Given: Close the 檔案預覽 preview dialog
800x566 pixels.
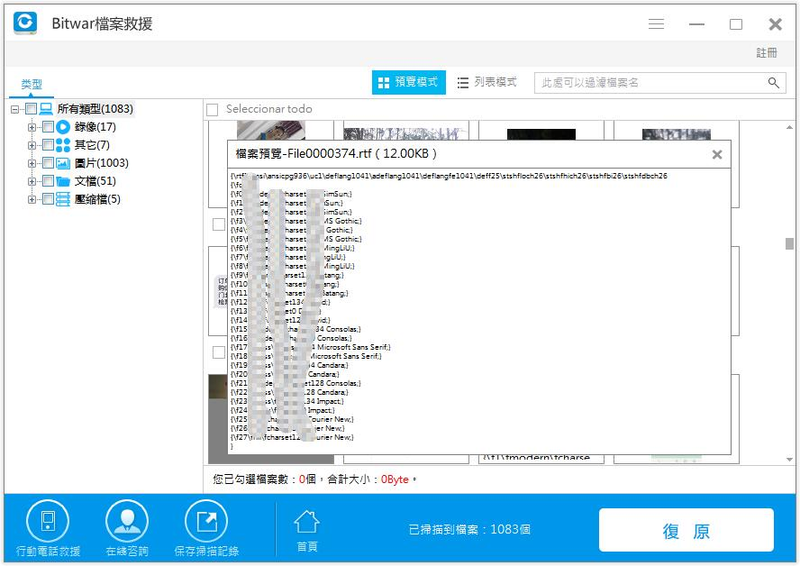Looking at the screenshot, I should 717,154.
